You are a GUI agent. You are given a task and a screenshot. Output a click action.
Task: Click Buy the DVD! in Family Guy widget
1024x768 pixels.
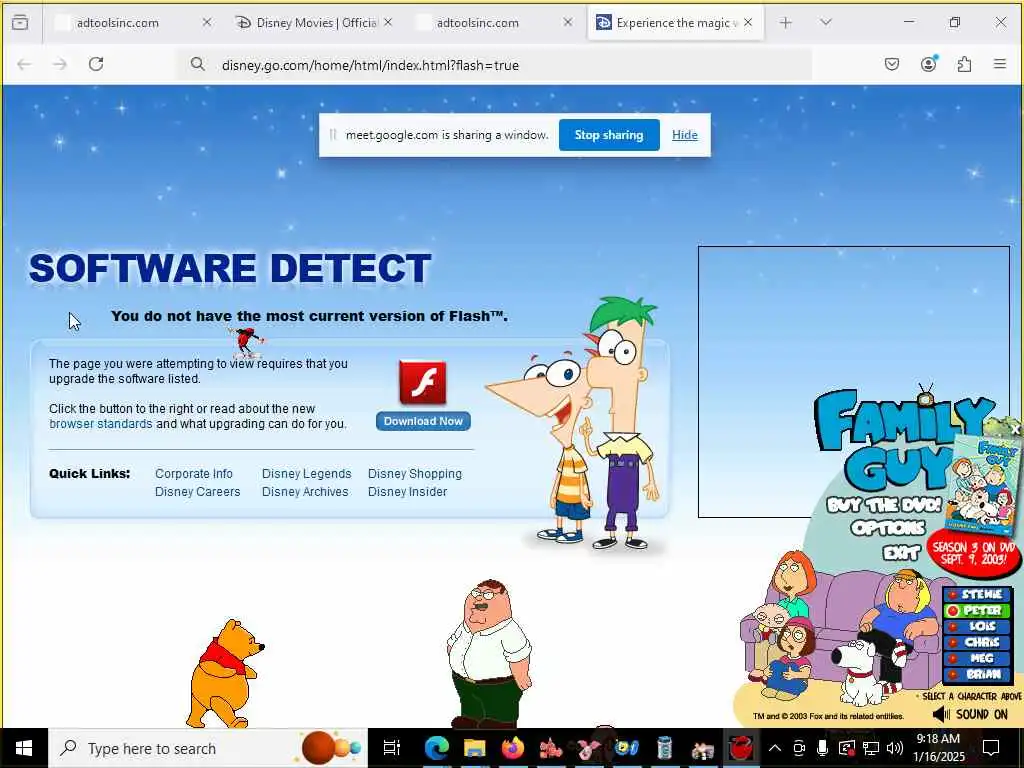click(884, 504)
